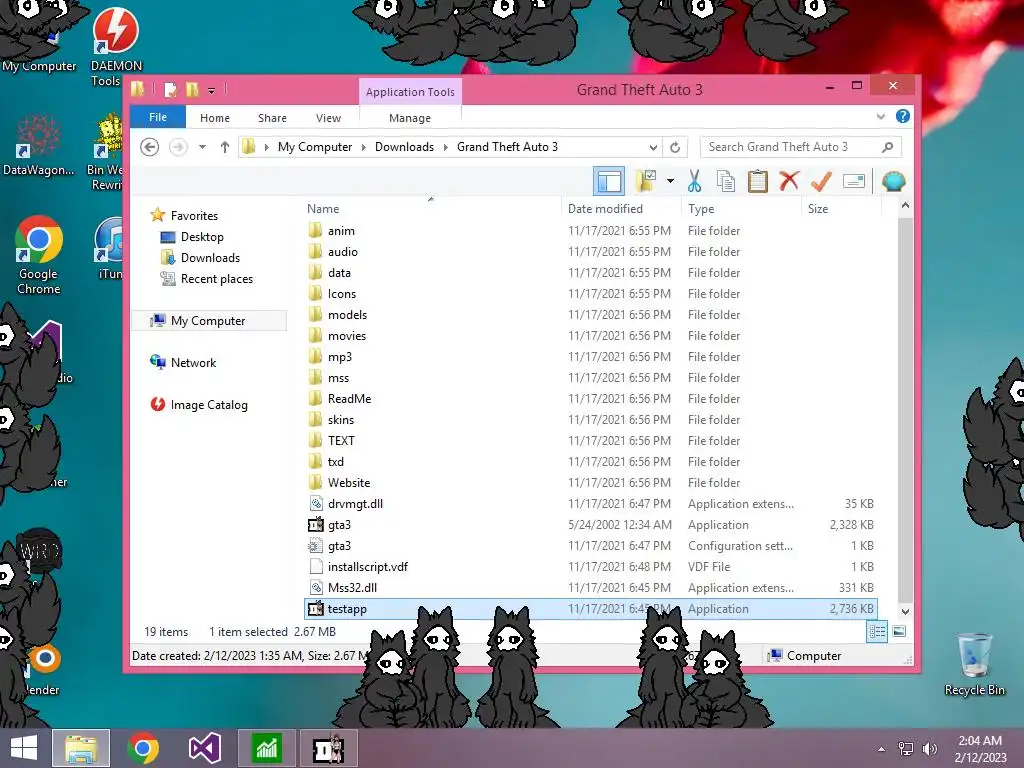Viewport: 1024px width, 768px height.
Task: Open the Manage ribbon tab
Action: tap(410, 118)
